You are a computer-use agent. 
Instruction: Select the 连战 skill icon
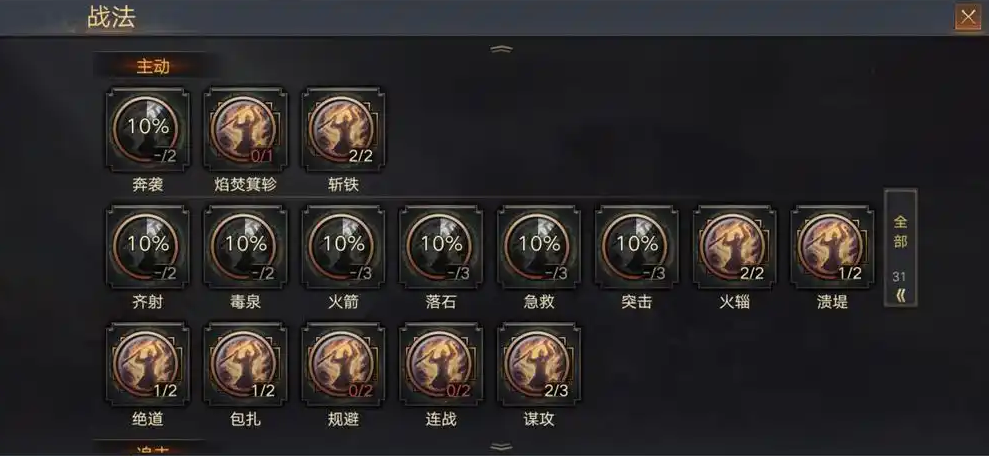pos(441,365)
